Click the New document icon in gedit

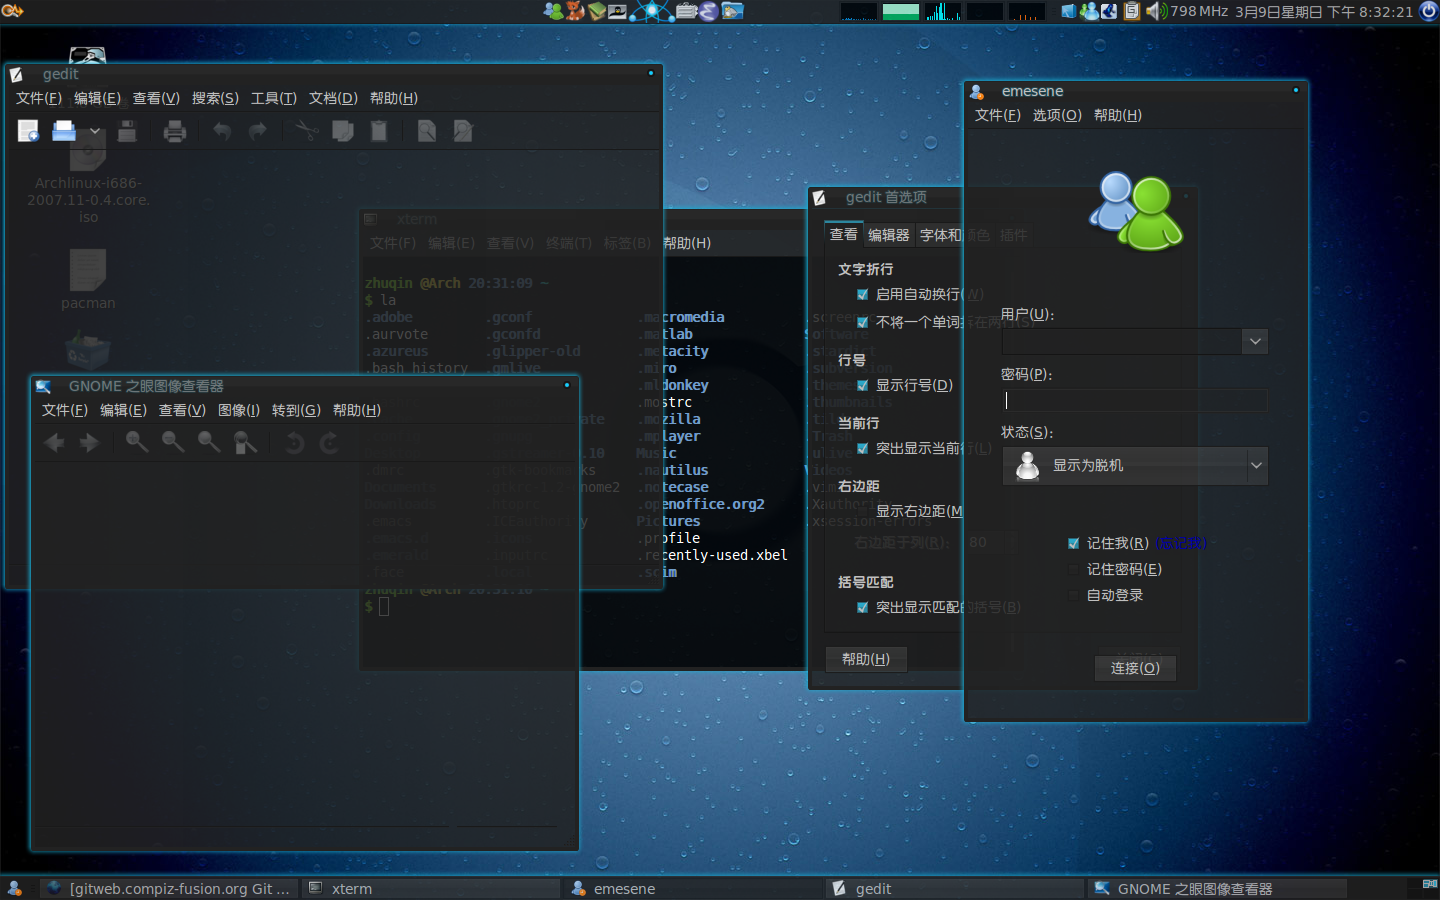pyautogui.click(x=28, y=131)
